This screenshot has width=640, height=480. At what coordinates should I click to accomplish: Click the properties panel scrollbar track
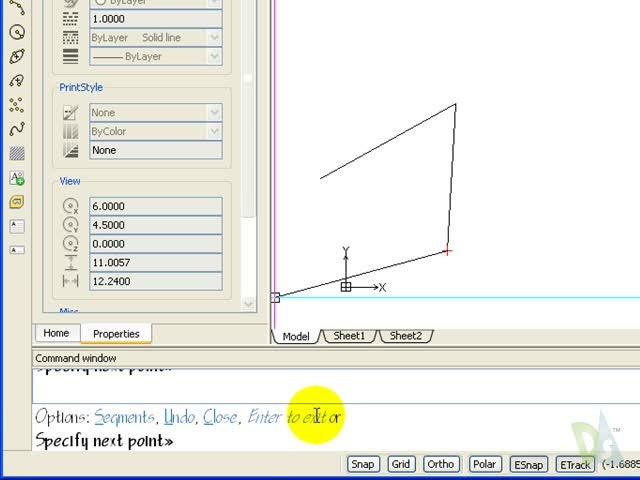tap(248, 257)
